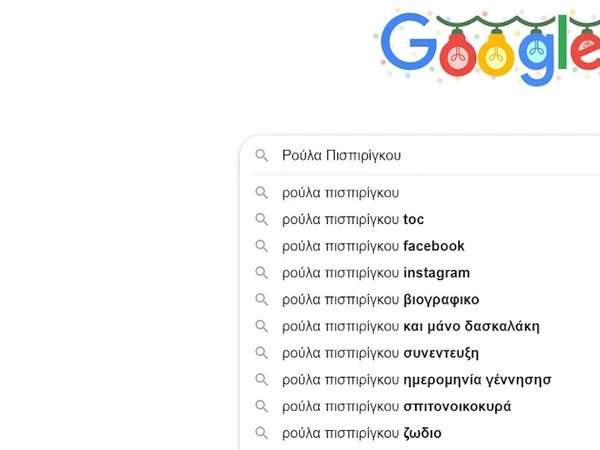Viewport: 600px width, 450px height.
Task: Select the 'σπιτονοικοκυρά' suggestion text
Action: click(x=396, y=407)
